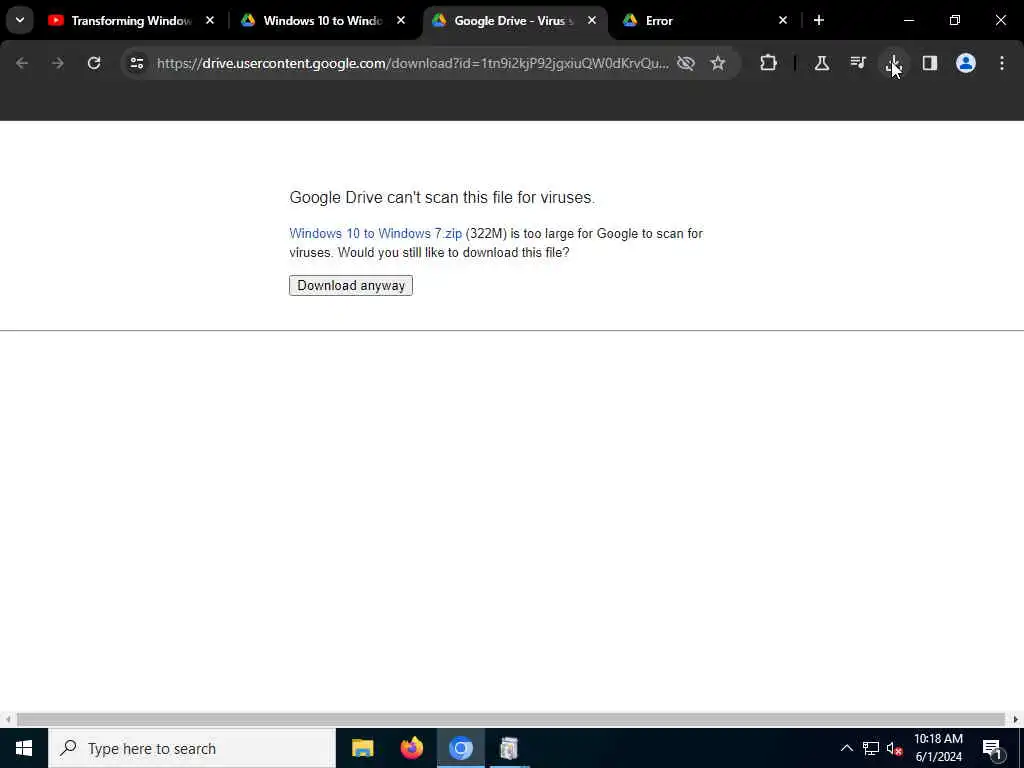This screenshot has height=768, width=1024.
Task: Minimize the Chrome window
Action: (x=908, y=20)
